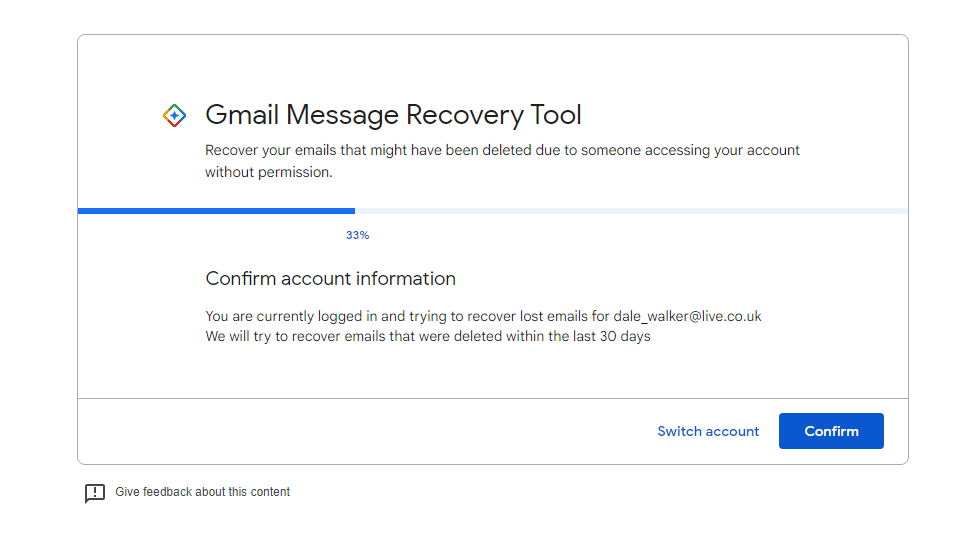Click the 33% progress label
953x536 pixels.
357,235
